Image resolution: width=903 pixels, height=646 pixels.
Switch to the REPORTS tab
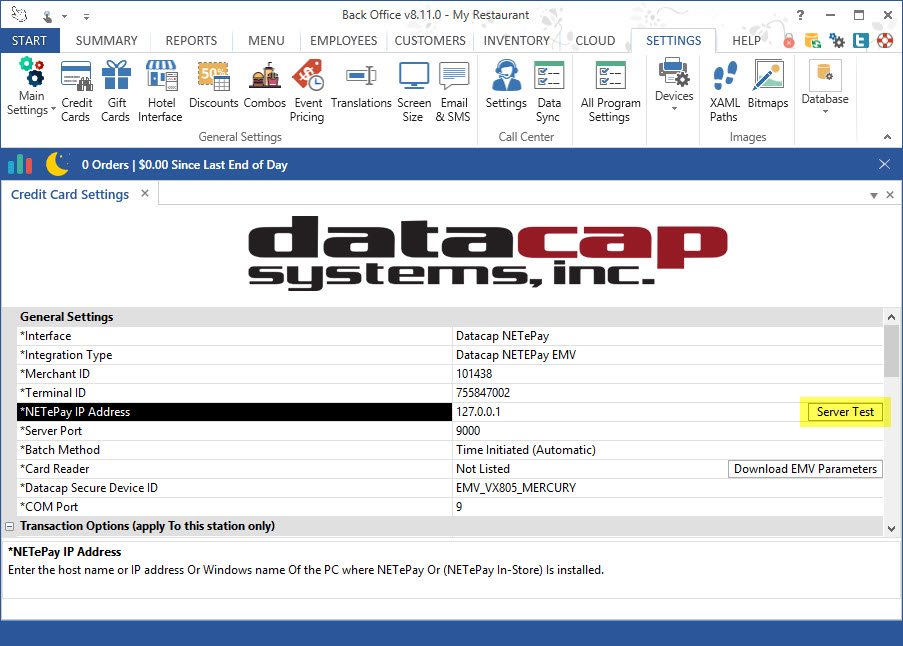click(x=191, y=41)
